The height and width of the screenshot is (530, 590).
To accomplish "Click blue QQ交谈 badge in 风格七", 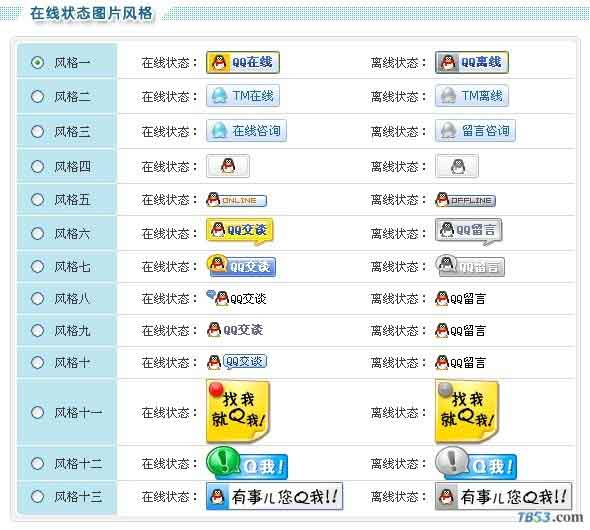I will point(241,266).
